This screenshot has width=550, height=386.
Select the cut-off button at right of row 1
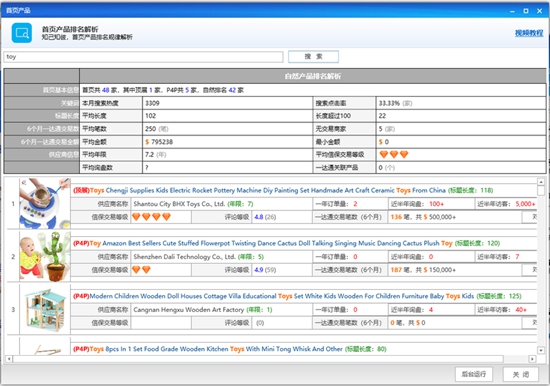(529, 217)
